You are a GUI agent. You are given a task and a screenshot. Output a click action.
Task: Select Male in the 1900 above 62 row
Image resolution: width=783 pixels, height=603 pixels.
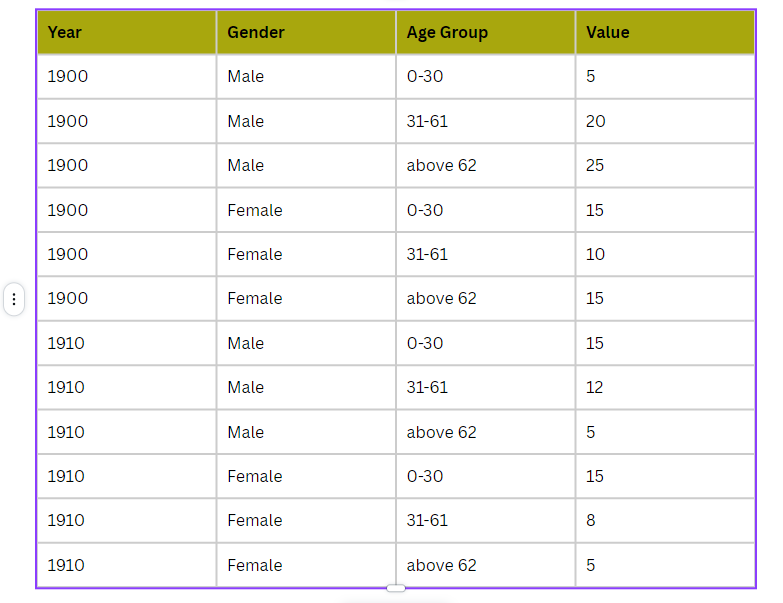305,165
